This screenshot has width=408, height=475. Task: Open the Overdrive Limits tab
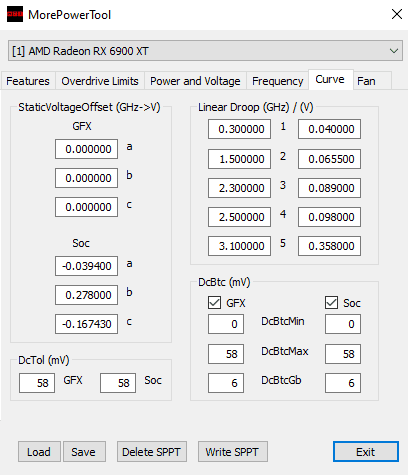(100, 81)
